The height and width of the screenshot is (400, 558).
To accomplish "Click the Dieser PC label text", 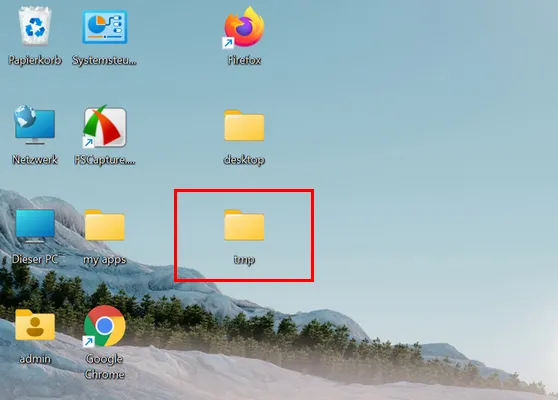I will pos(35,259).
